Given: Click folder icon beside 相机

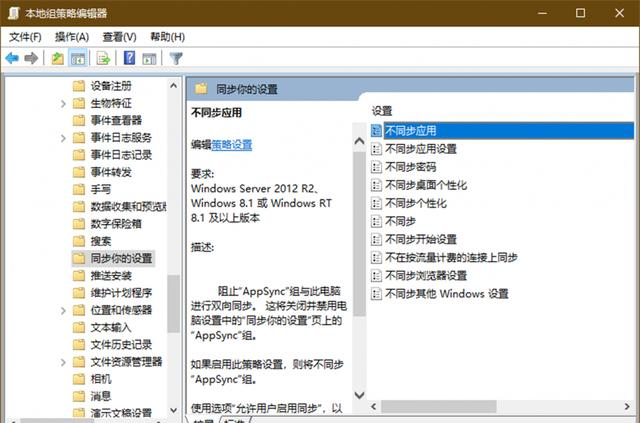Looking at the screenshot, I should pyautogui.click(x=78, y=379).
